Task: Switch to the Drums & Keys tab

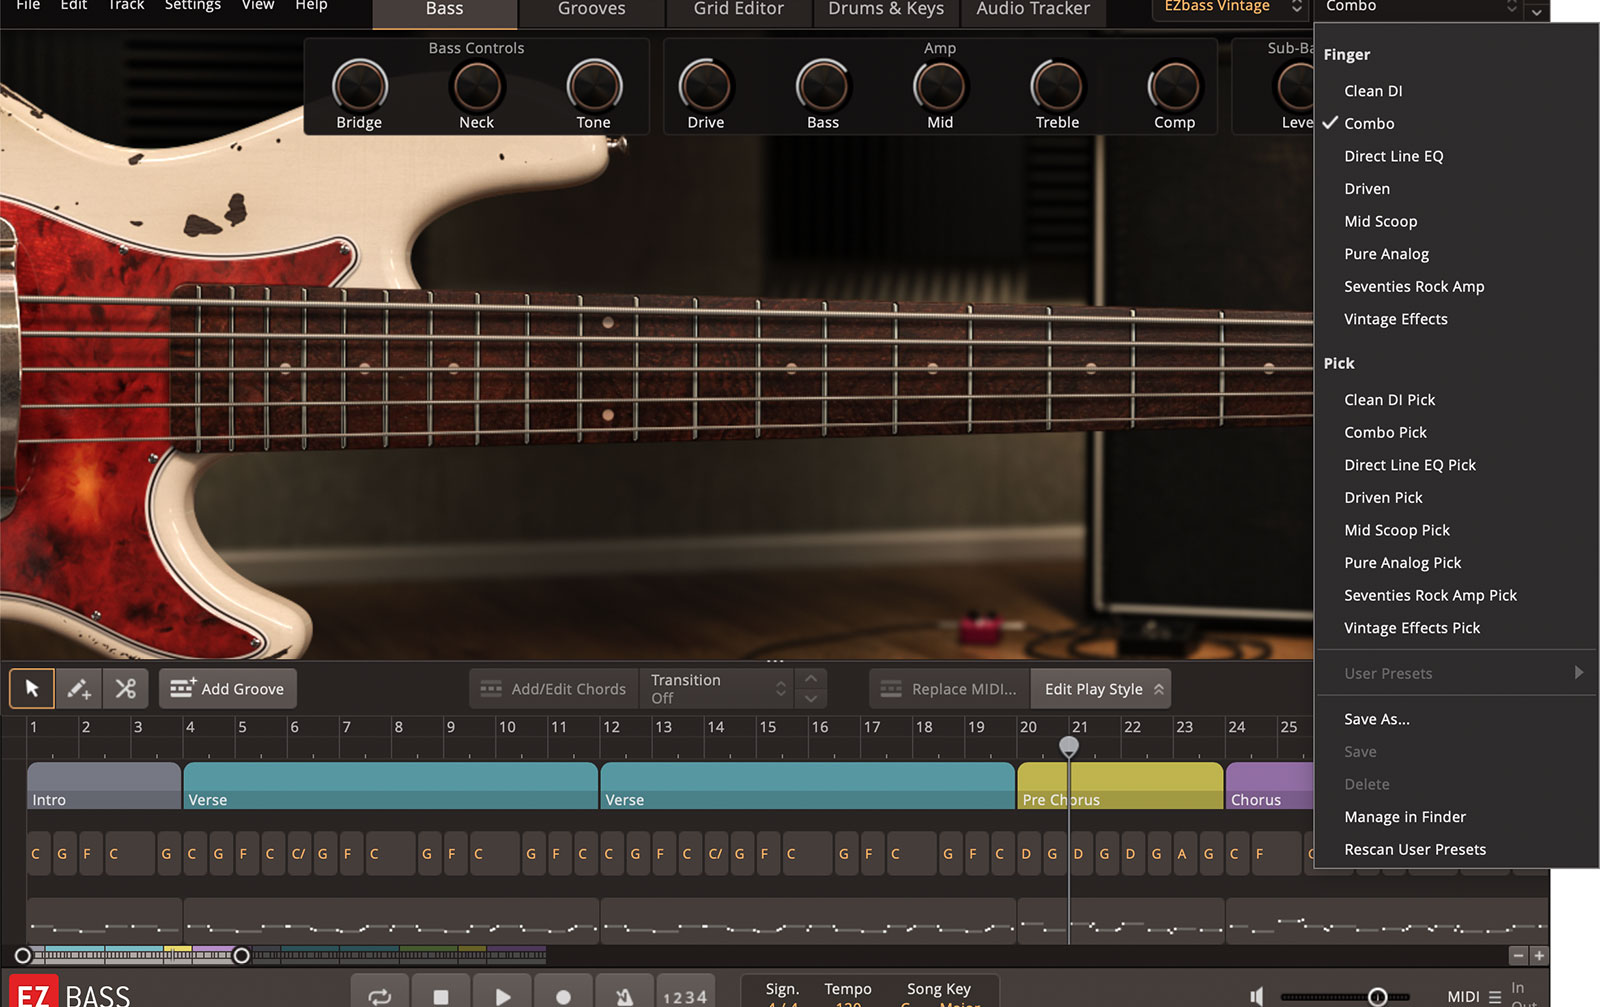Action: click(x=886, y=11)
